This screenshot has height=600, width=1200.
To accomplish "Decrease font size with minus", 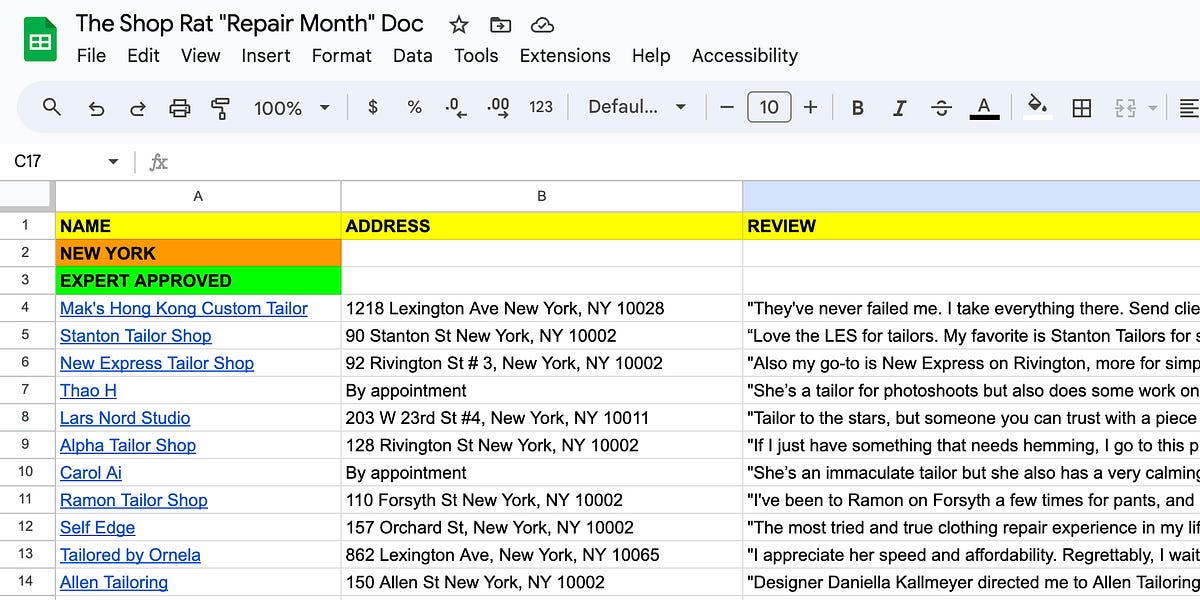I will click(x=727, y=107).
